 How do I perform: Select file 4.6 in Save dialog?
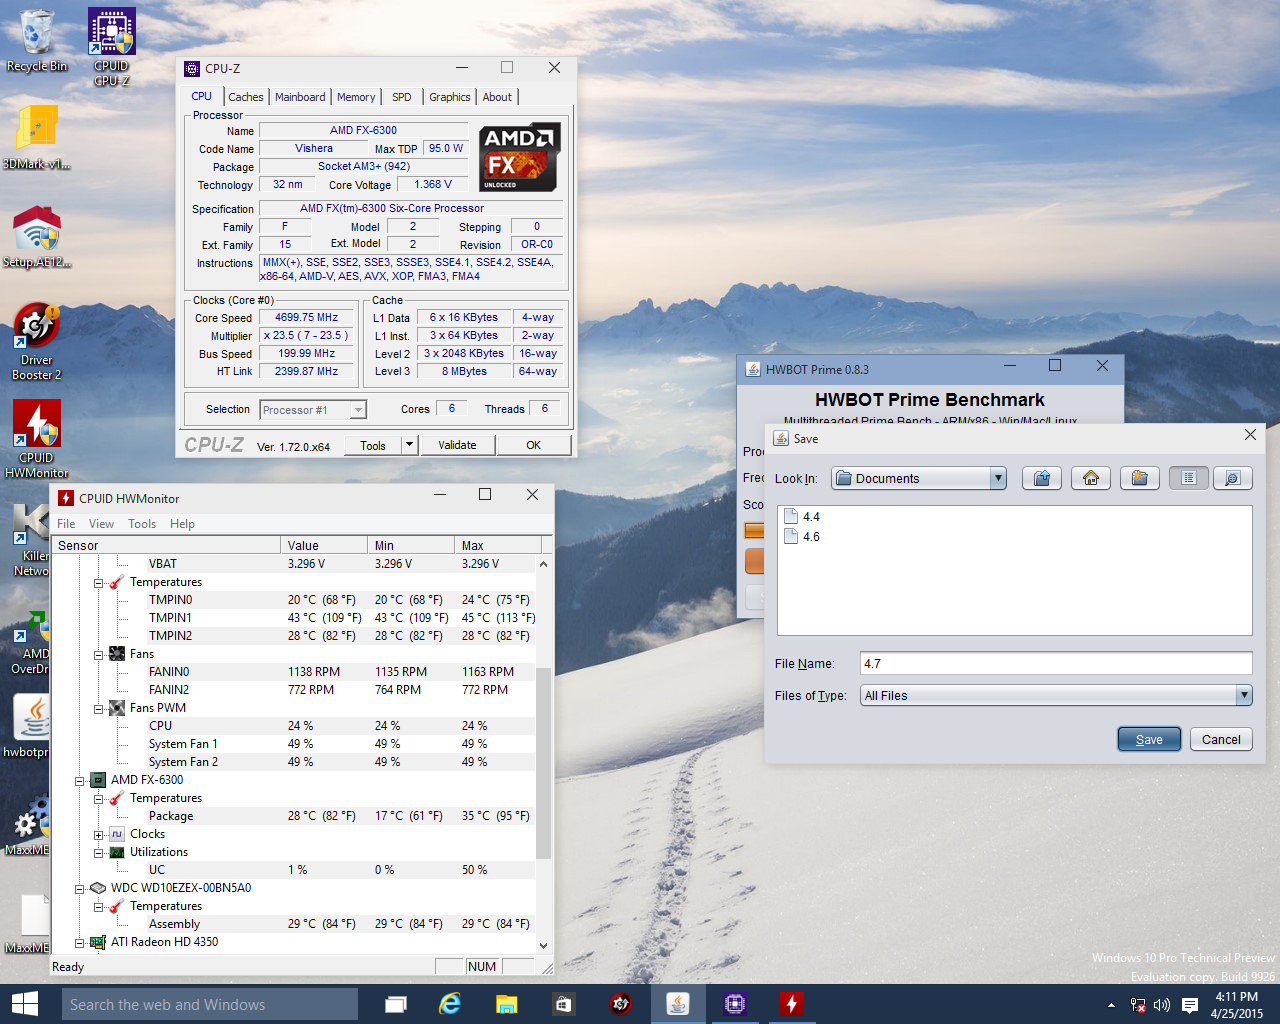pyautogui.click(x=811, y=537)
